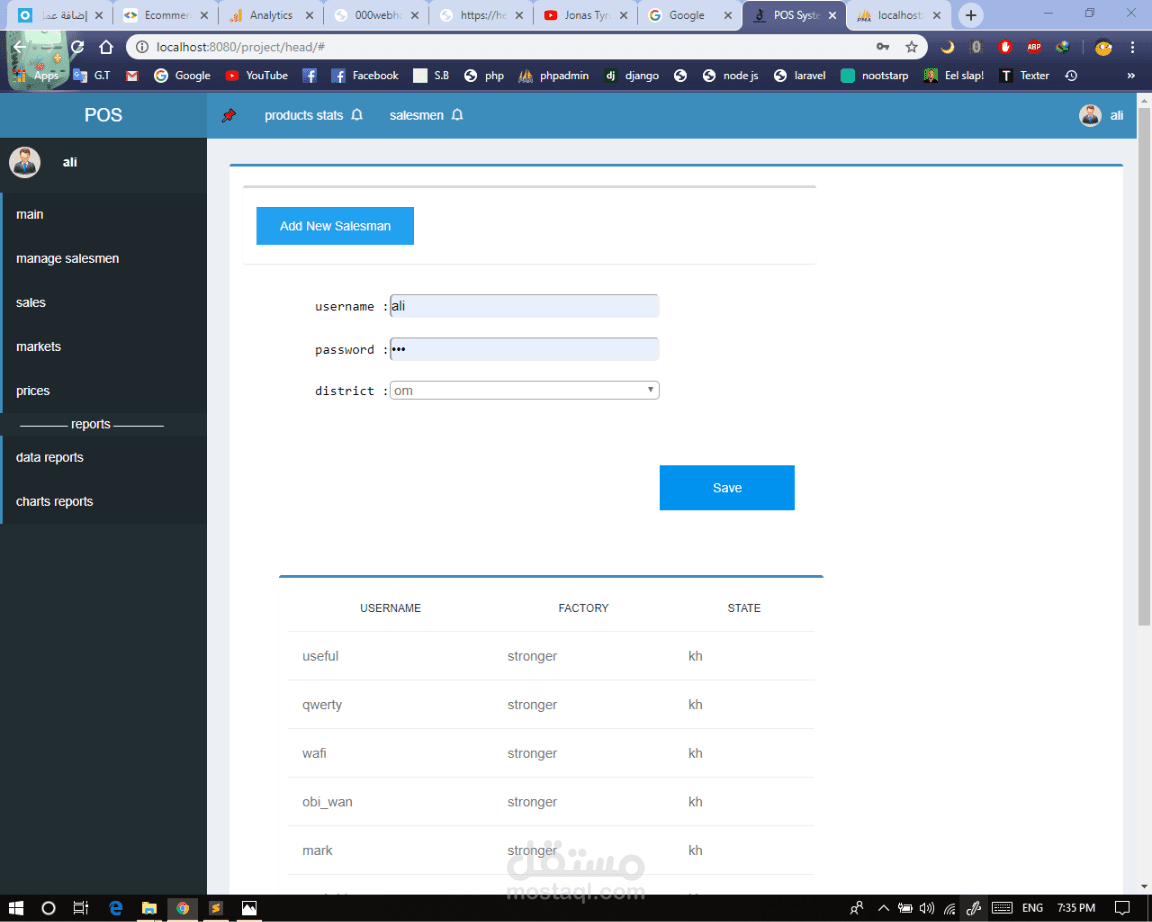1152x922 pixels.
Task: Open data reports sidebar item
Action: [104, 457]
